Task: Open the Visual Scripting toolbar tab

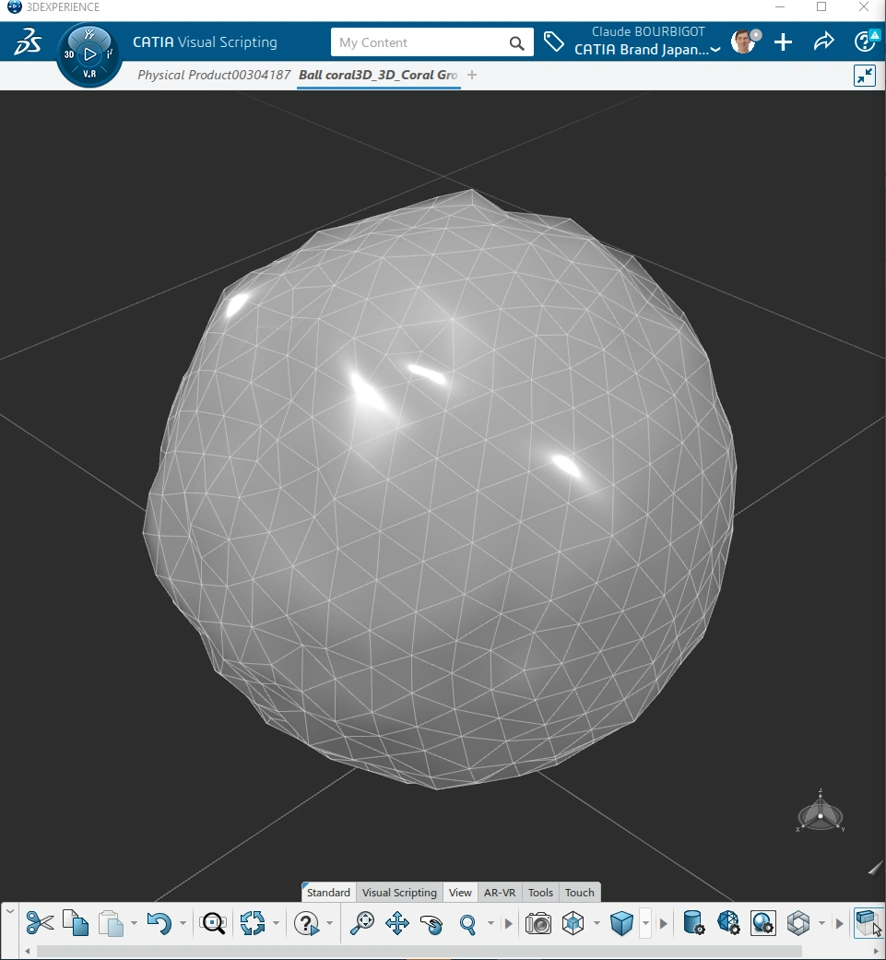Action: (x=399, y=892)
